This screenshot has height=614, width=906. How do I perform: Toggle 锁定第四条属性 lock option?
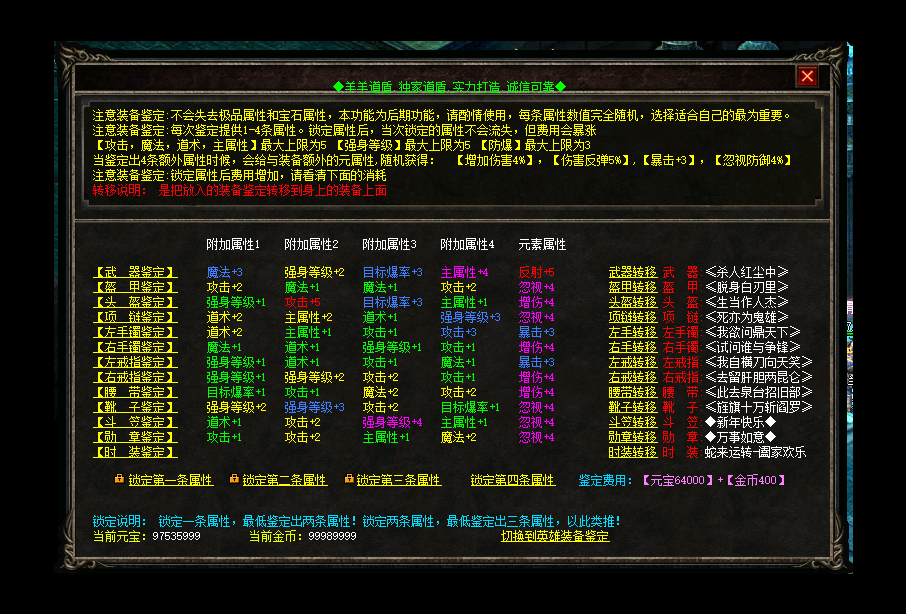512,480
